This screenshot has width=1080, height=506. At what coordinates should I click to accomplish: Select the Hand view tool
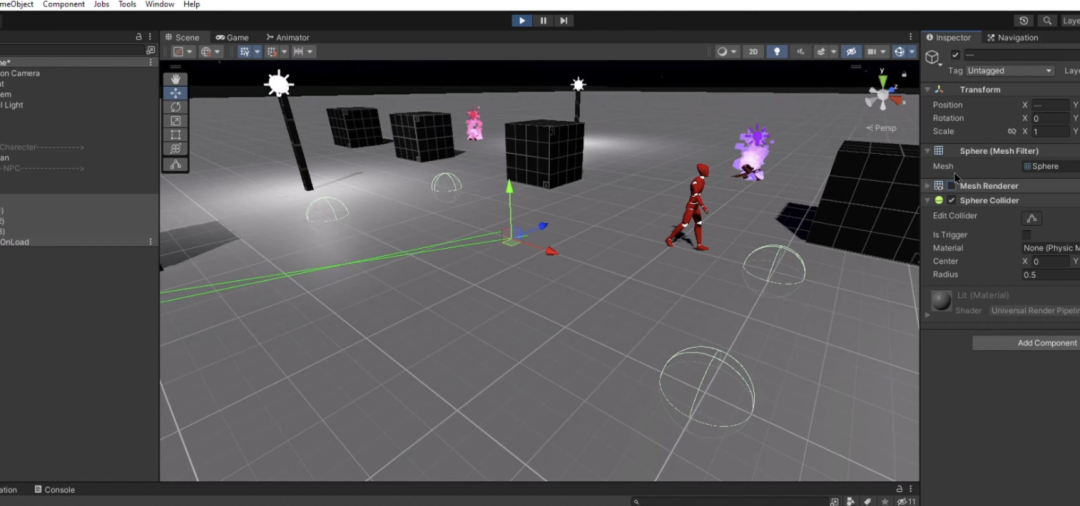176,79
